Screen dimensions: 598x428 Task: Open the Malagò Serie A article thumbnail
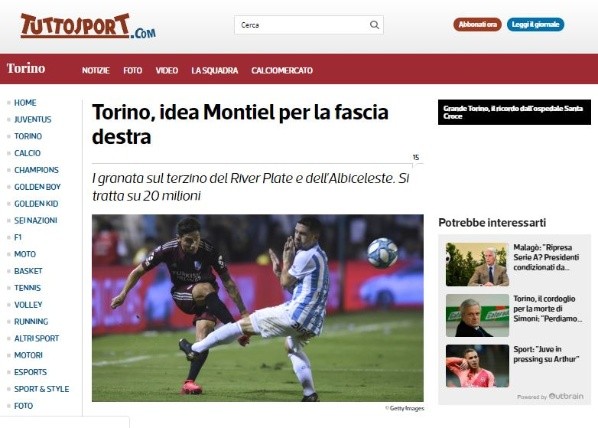(477, 264)
